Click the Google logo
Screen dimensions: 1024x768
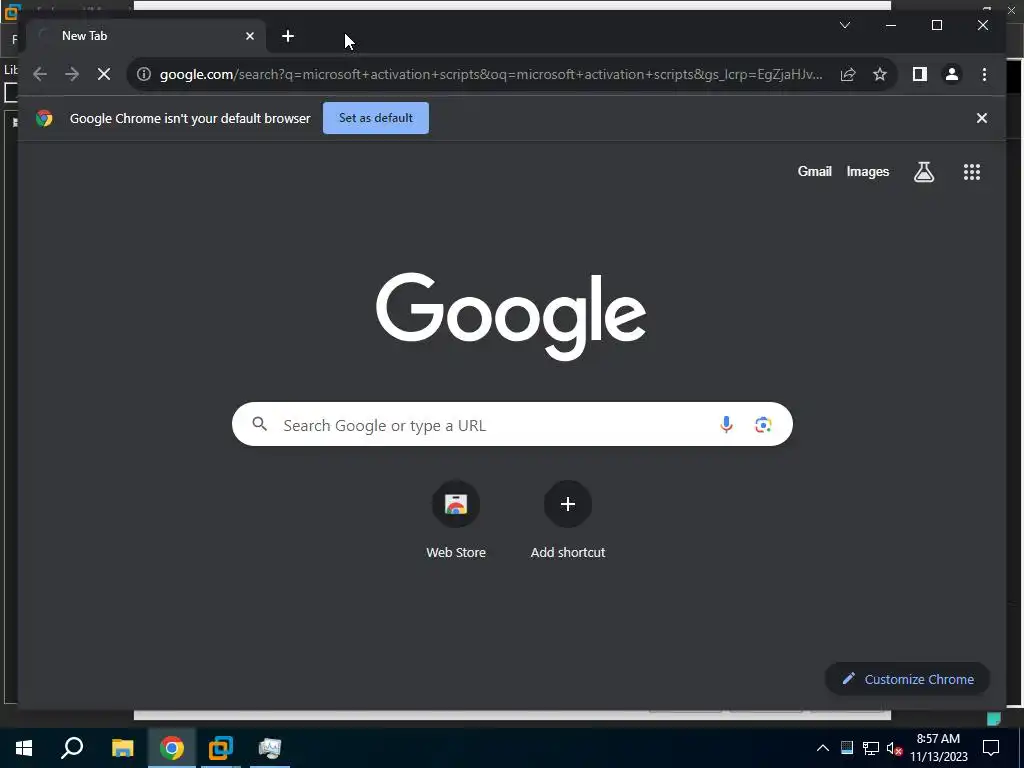(511, 316)
